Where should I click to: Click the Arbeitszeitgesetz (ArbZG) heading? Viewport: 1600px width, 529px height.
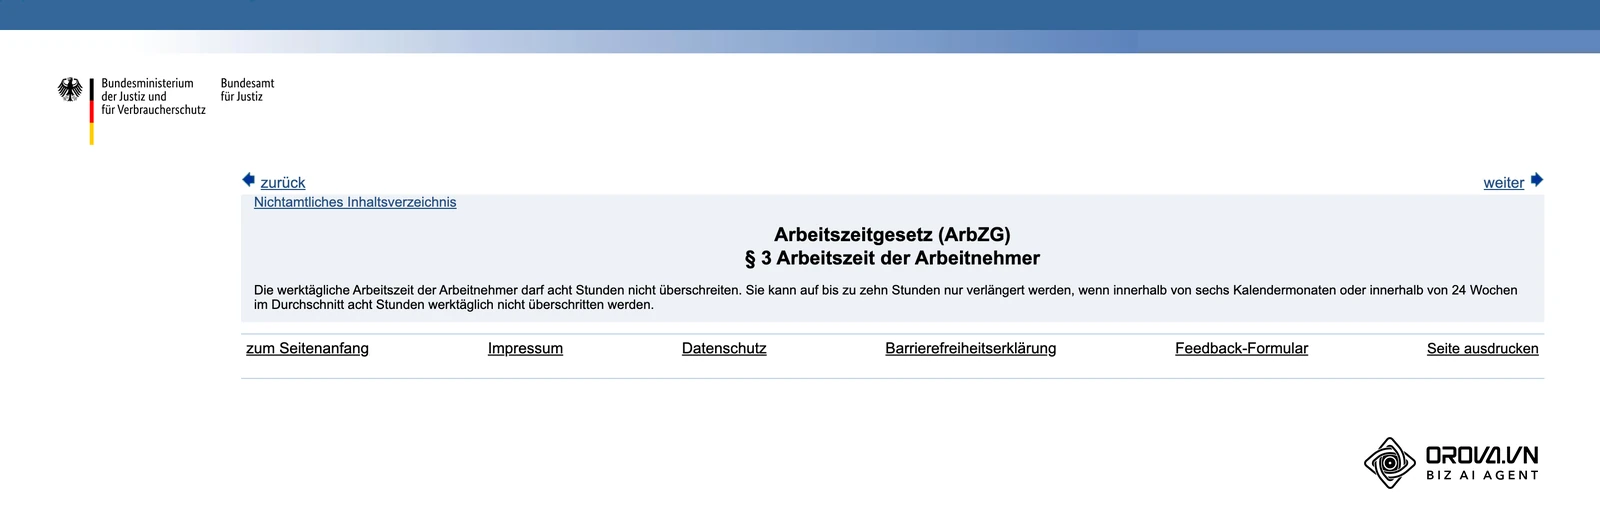(892, 235)
